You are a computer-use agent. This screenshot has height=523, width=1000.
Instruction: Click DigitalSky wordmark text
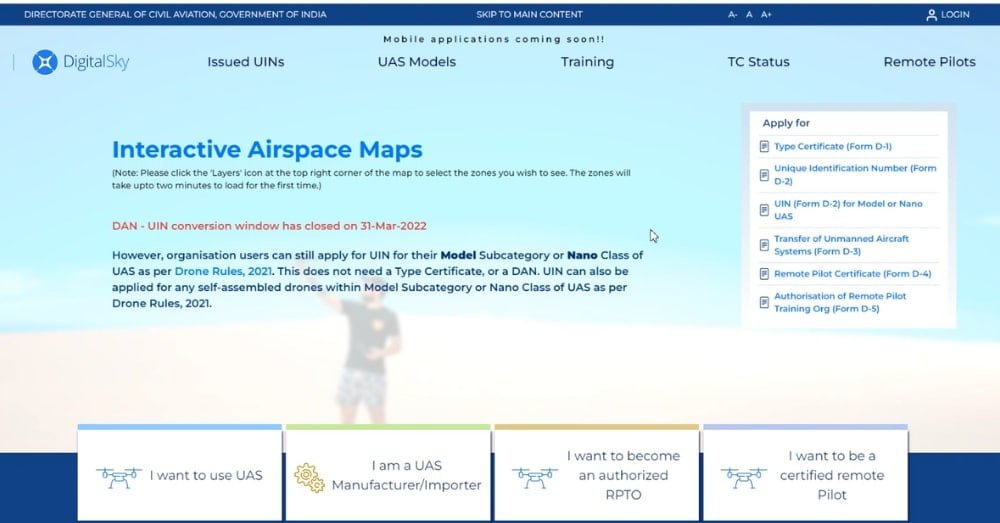(x=96, y=62)
